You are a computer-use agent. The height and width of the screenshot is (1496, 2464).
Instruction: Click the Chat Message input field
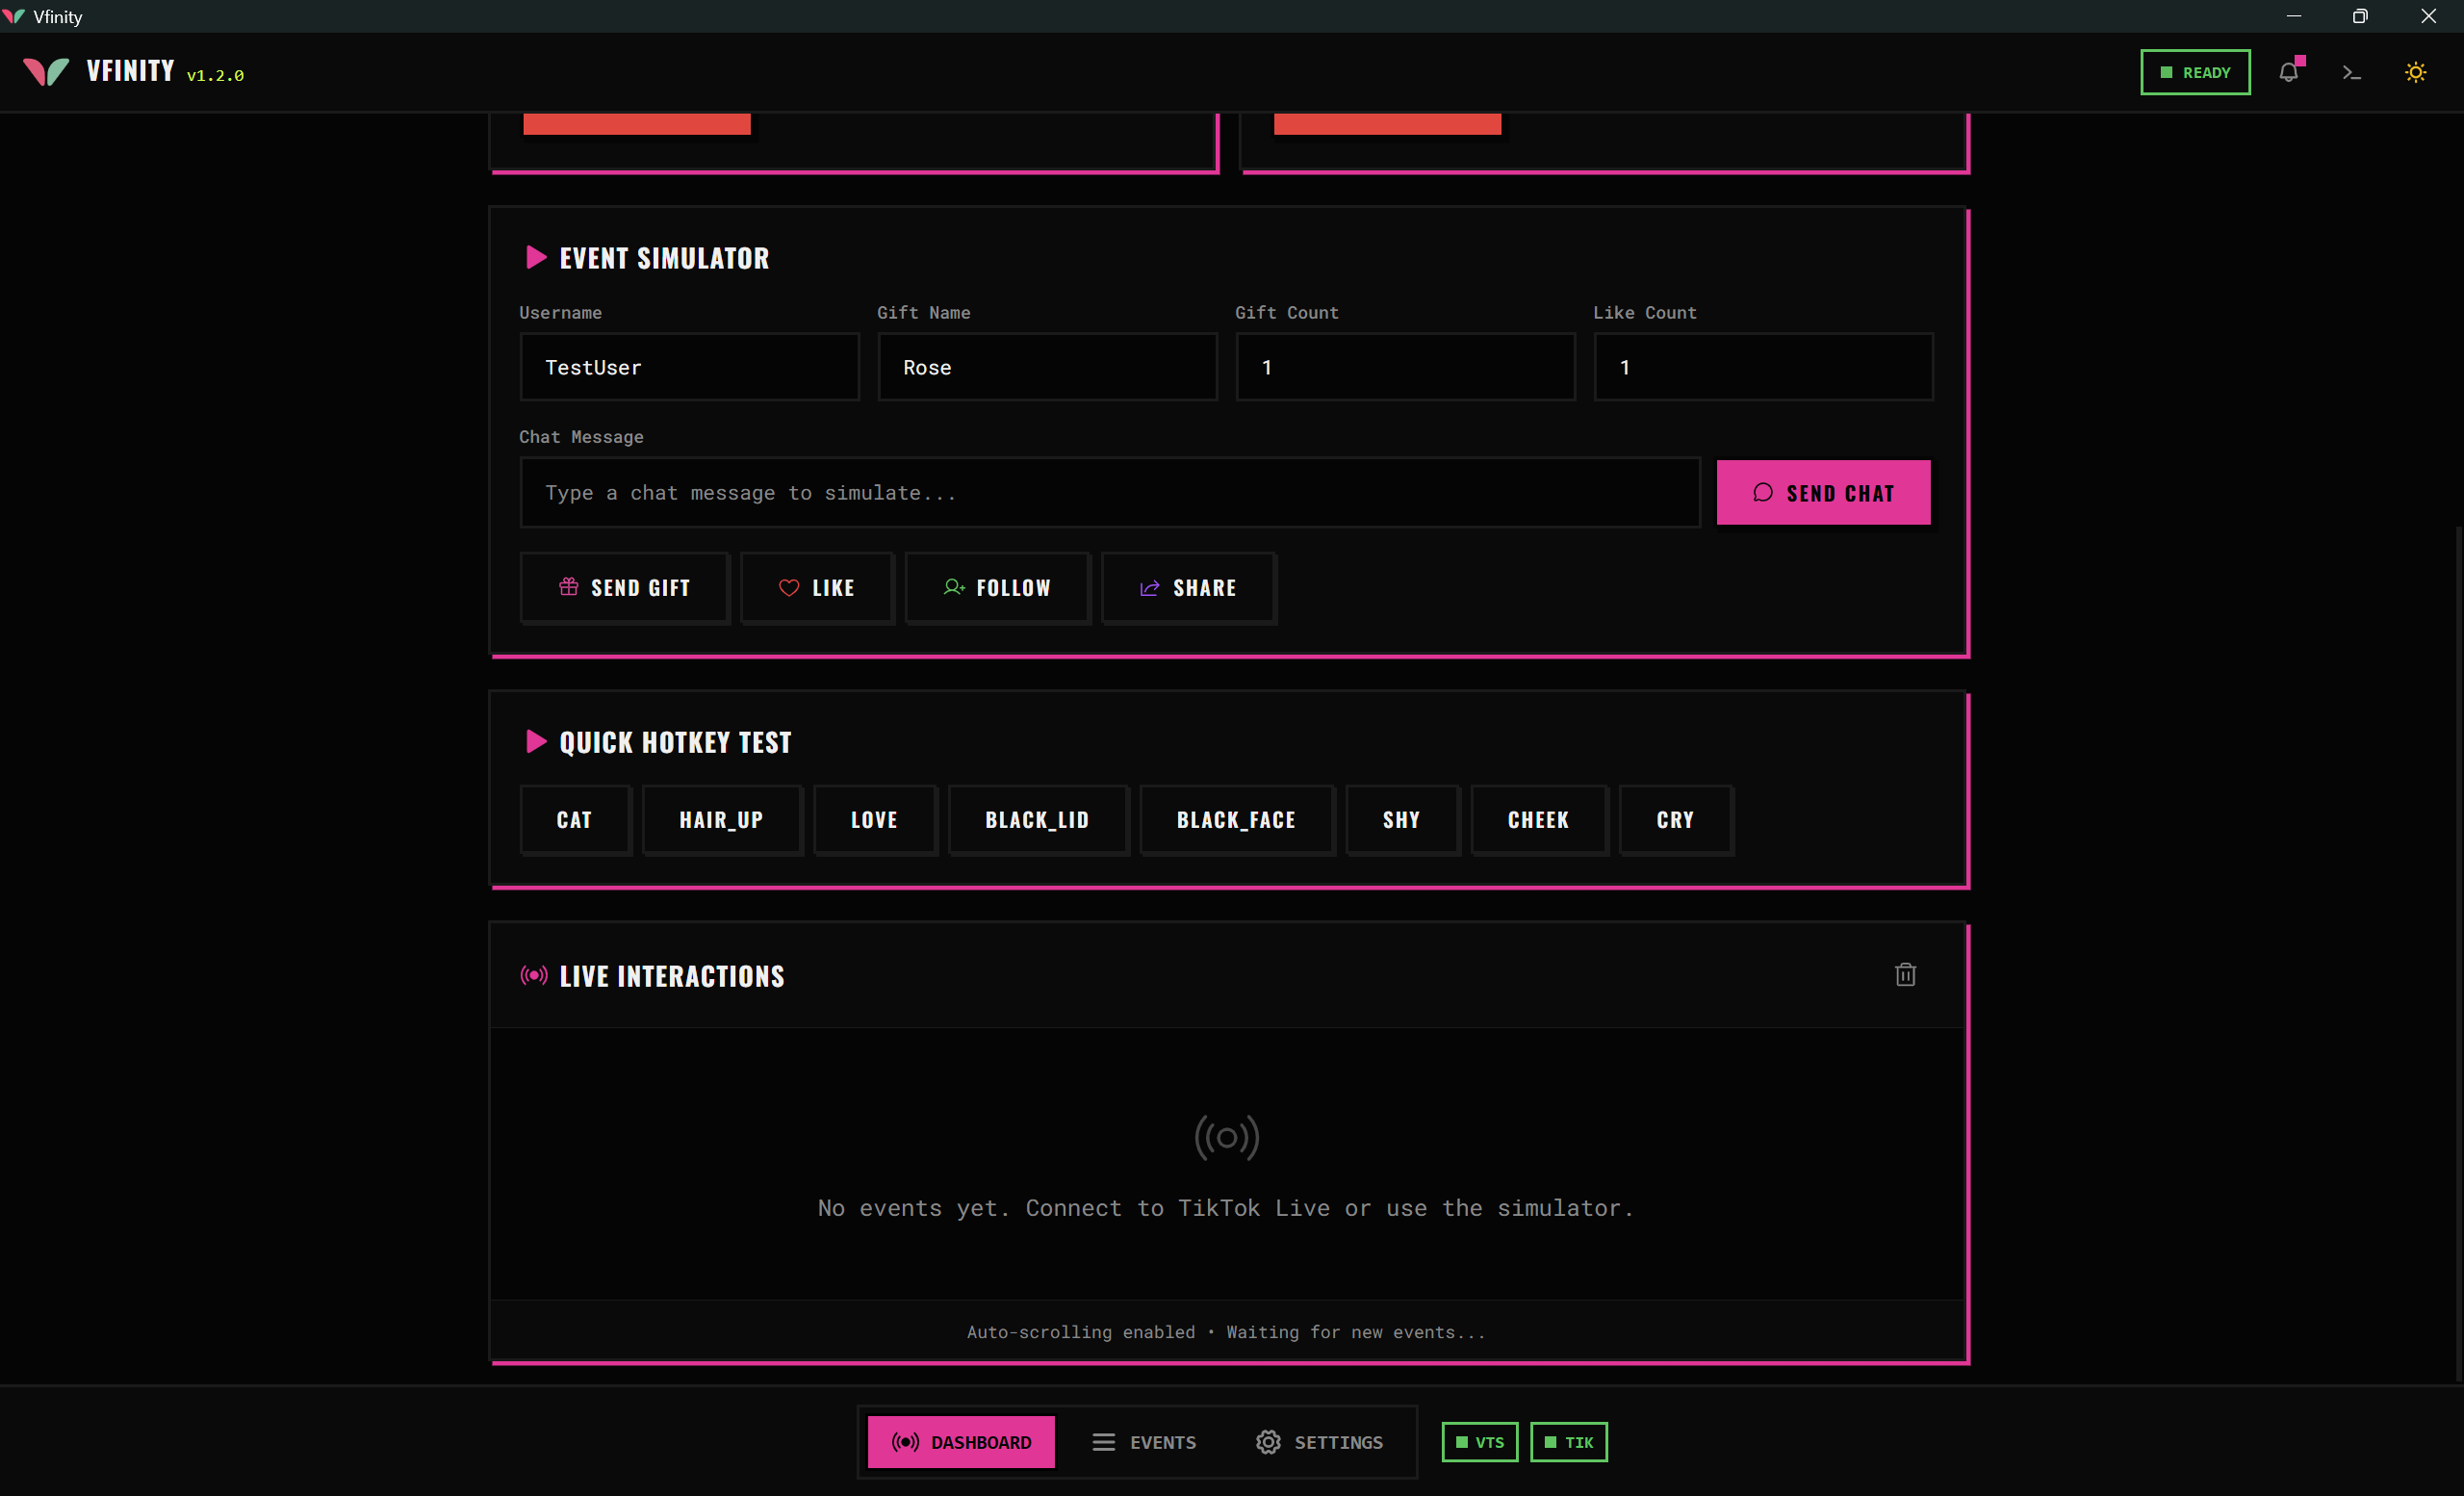tap(1109, 493)
